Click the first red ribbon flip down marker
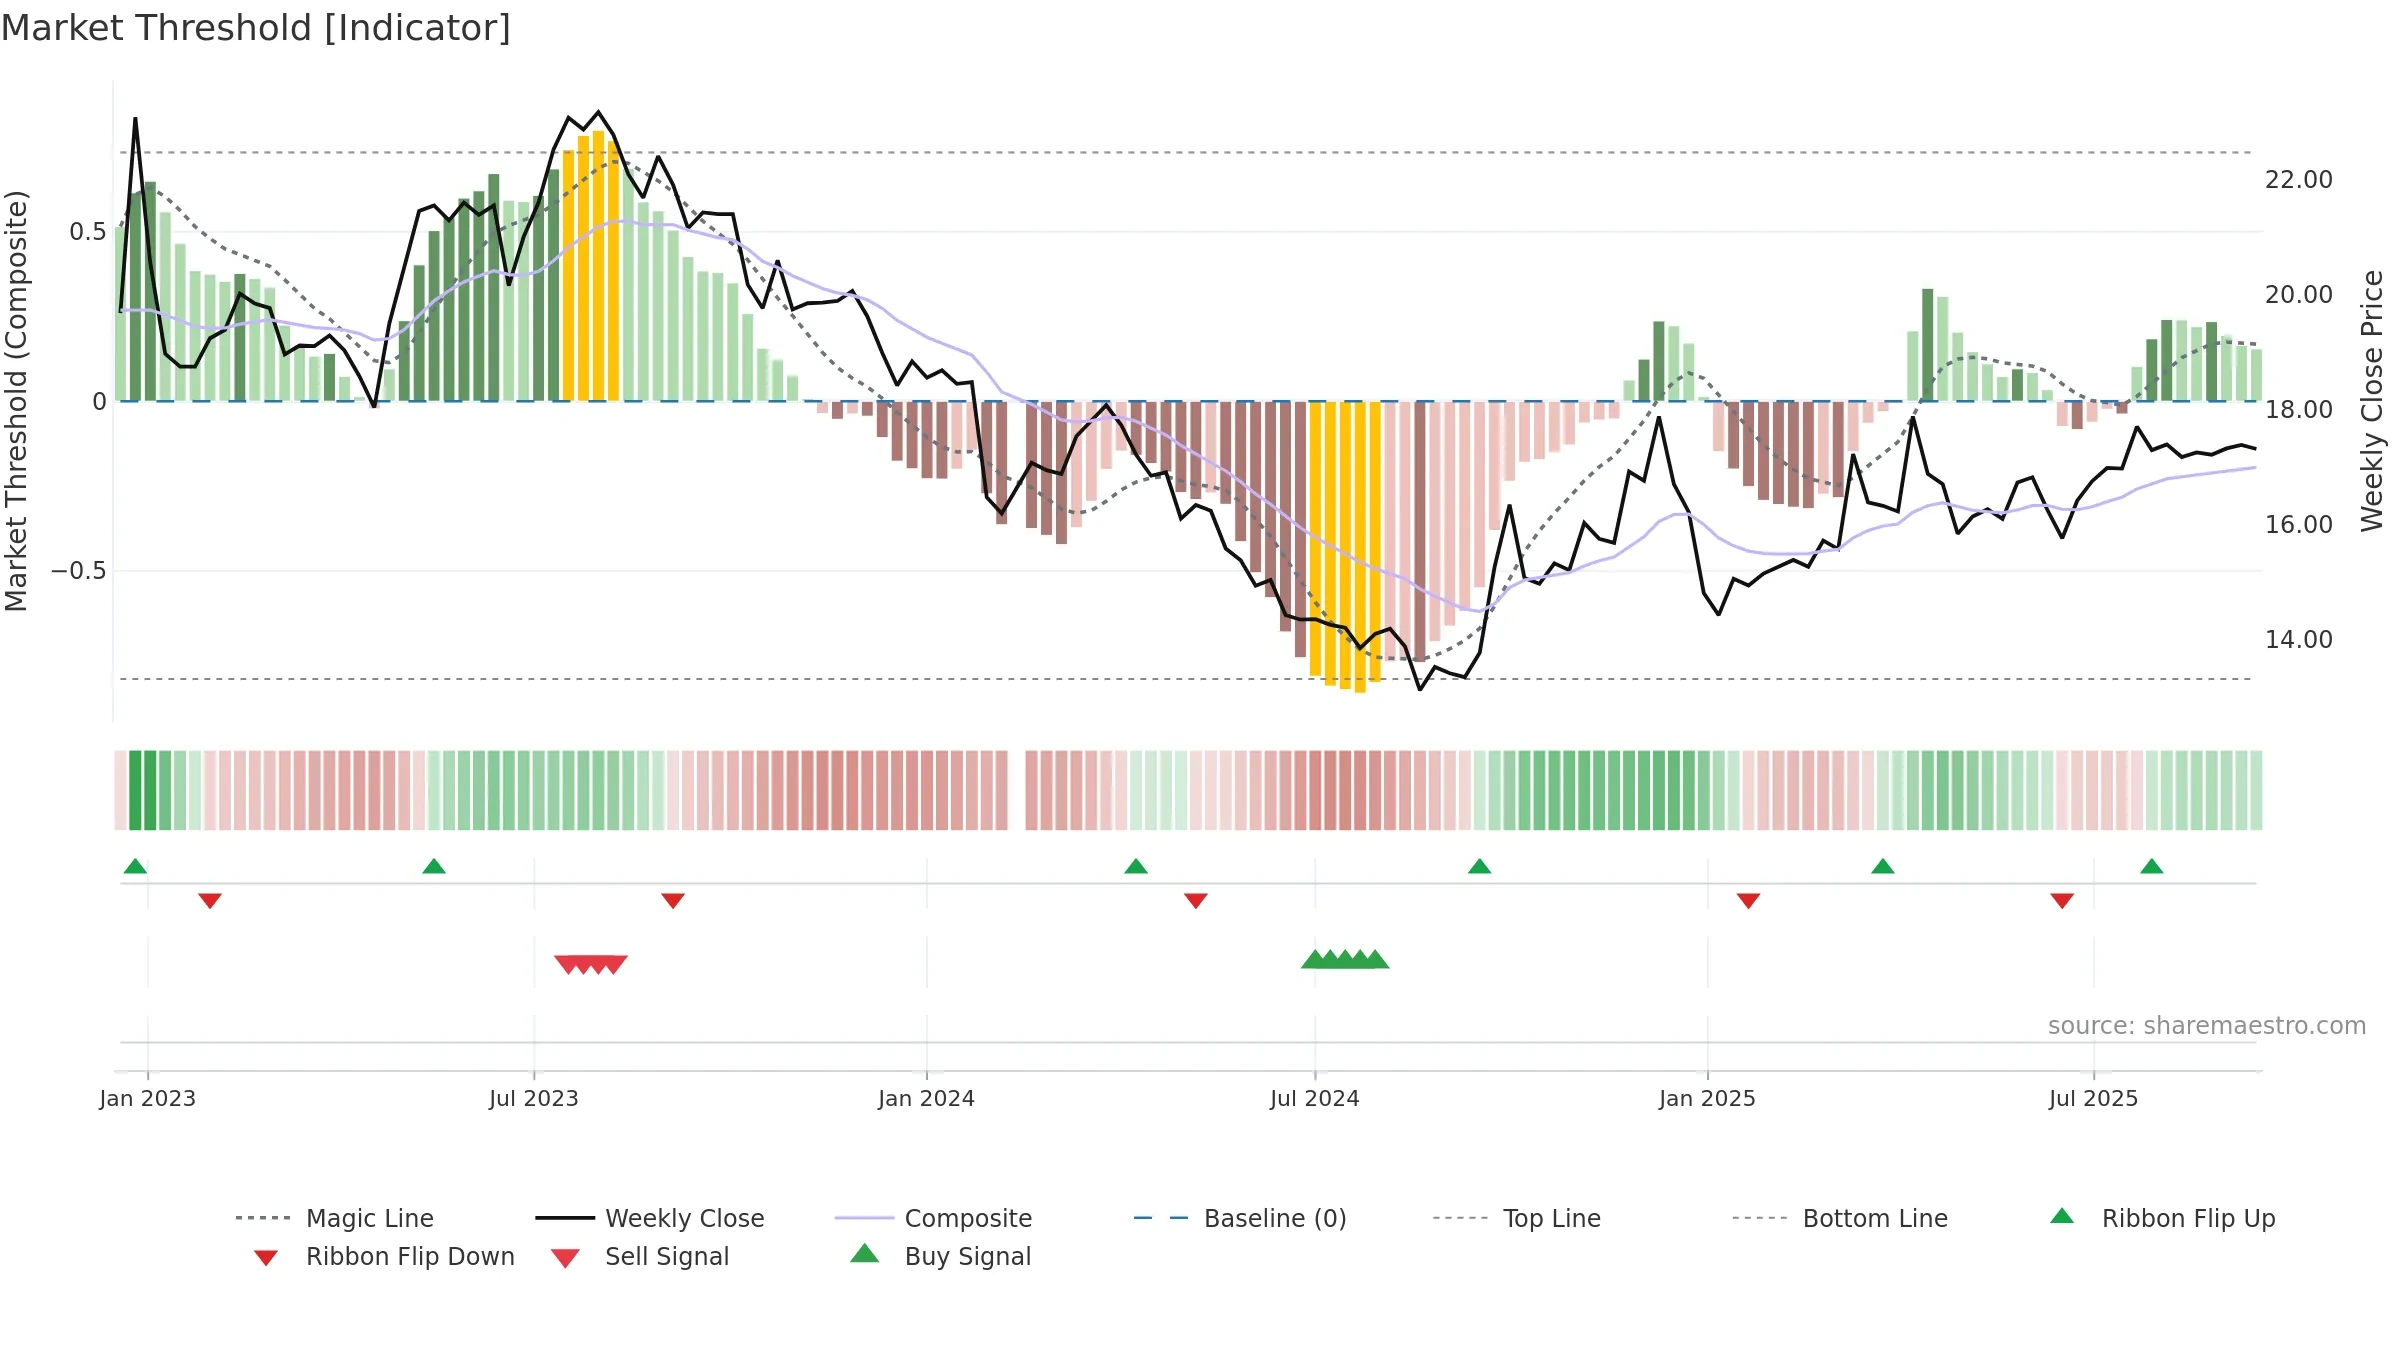The width and height of the screenshot is (2400, 1350). click(210, 901)
